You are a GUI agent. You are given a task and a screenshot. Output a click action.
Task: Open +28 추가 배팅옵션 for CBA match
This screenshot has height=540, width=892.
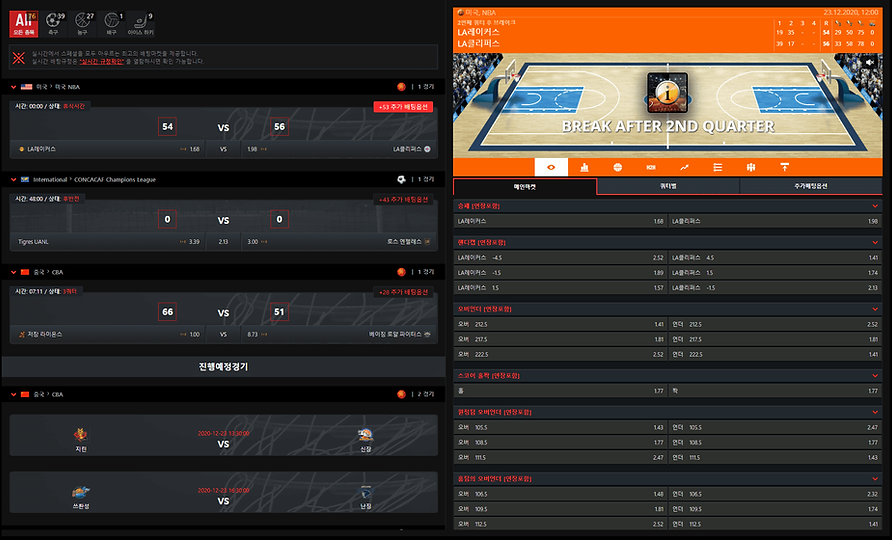coord(403,292)
